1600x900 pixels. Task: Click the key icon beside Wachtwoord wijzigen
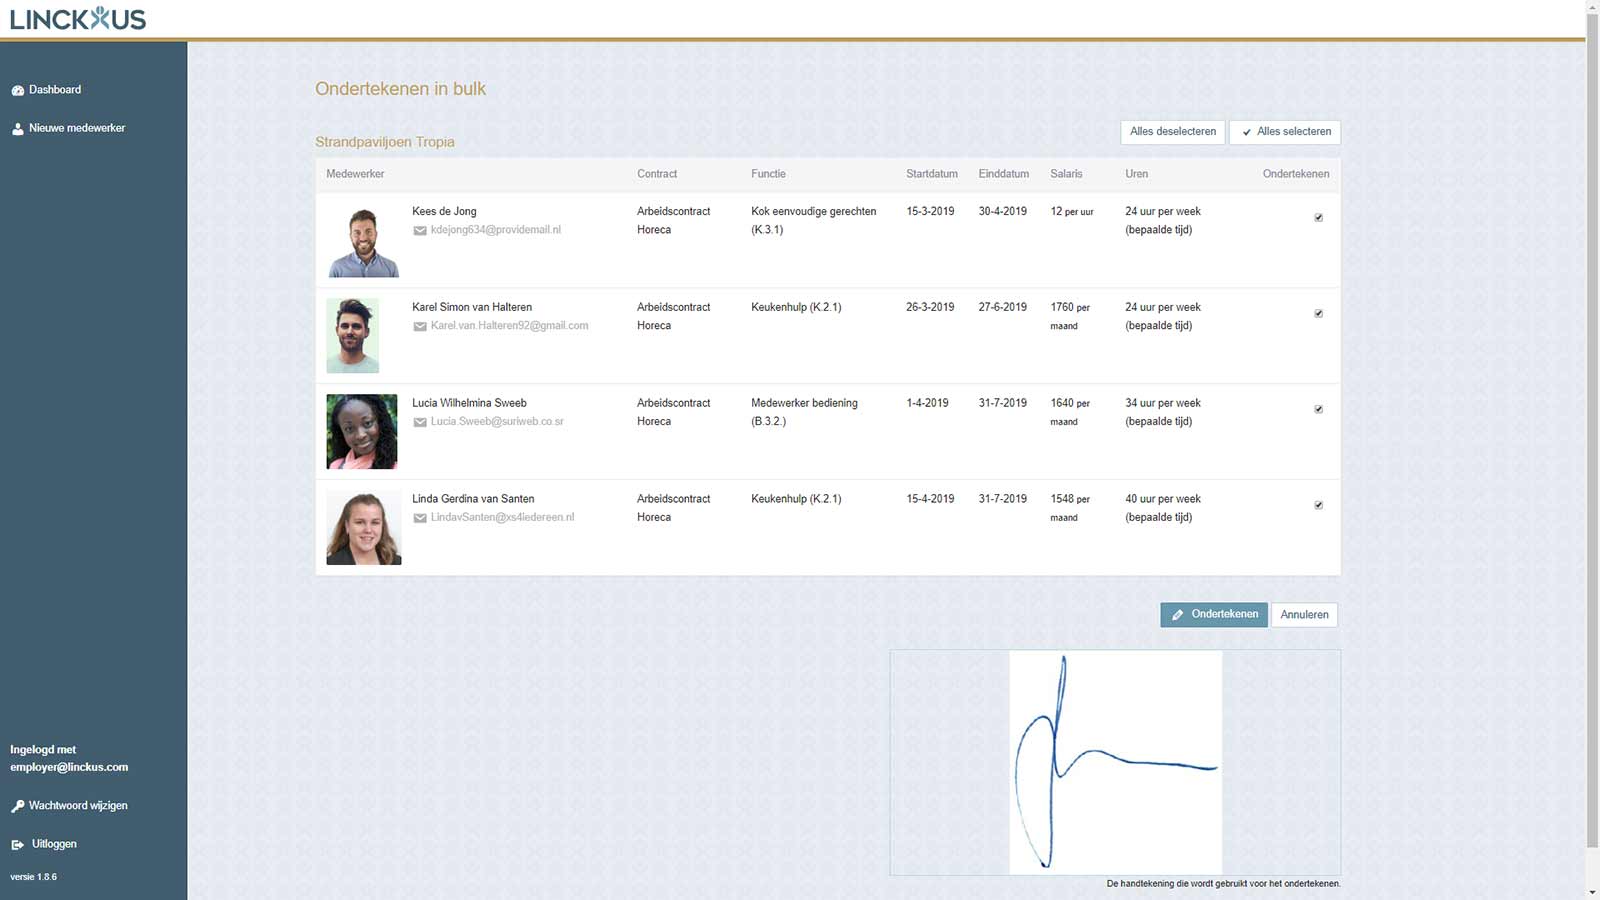(17, 806)
